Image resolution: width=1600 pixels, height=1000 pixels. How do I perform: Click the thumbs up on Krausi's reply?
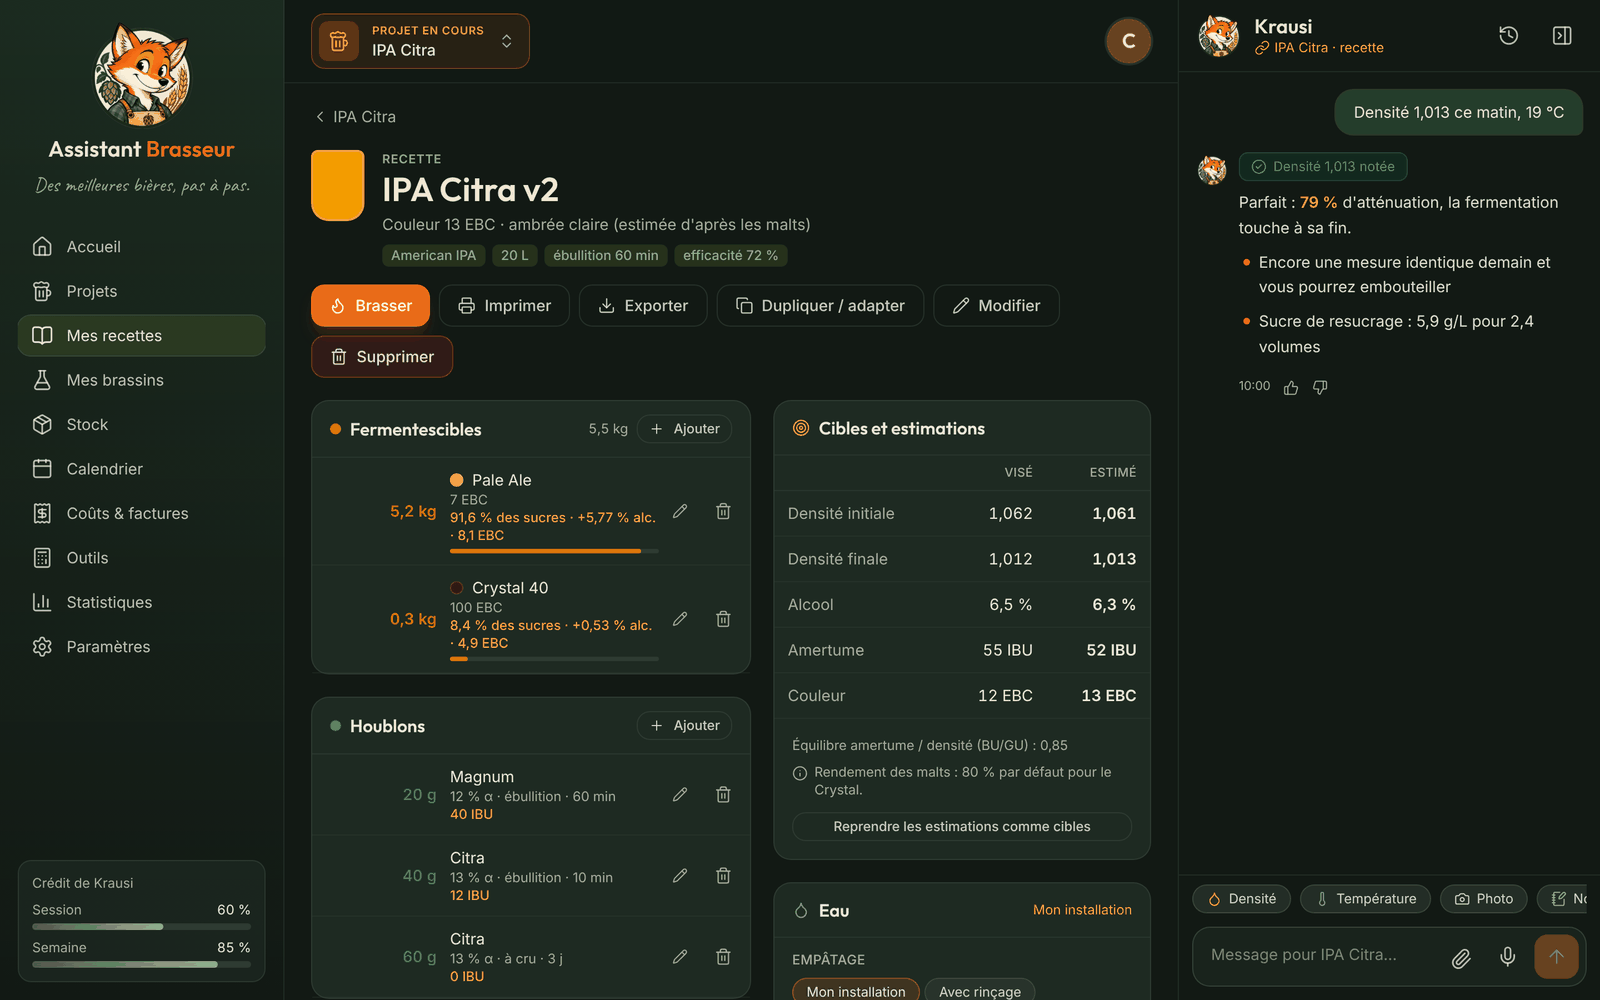tap(1291, 387)
